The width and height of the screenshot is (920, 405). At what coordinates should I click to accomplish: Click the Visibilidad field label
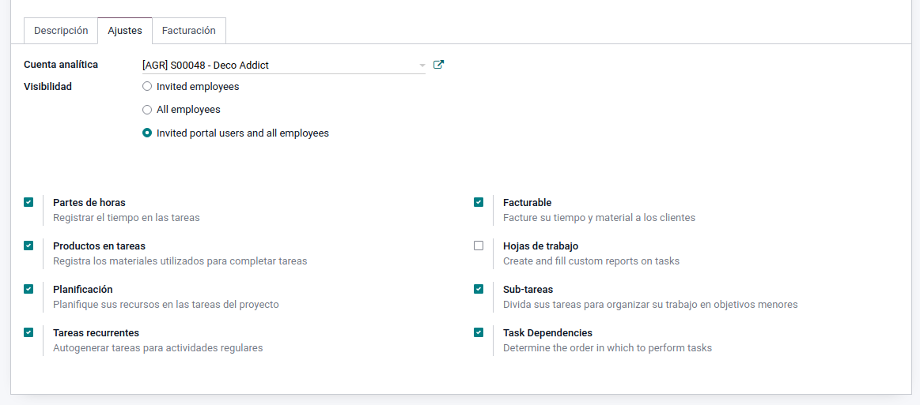(x=48, y=87)
